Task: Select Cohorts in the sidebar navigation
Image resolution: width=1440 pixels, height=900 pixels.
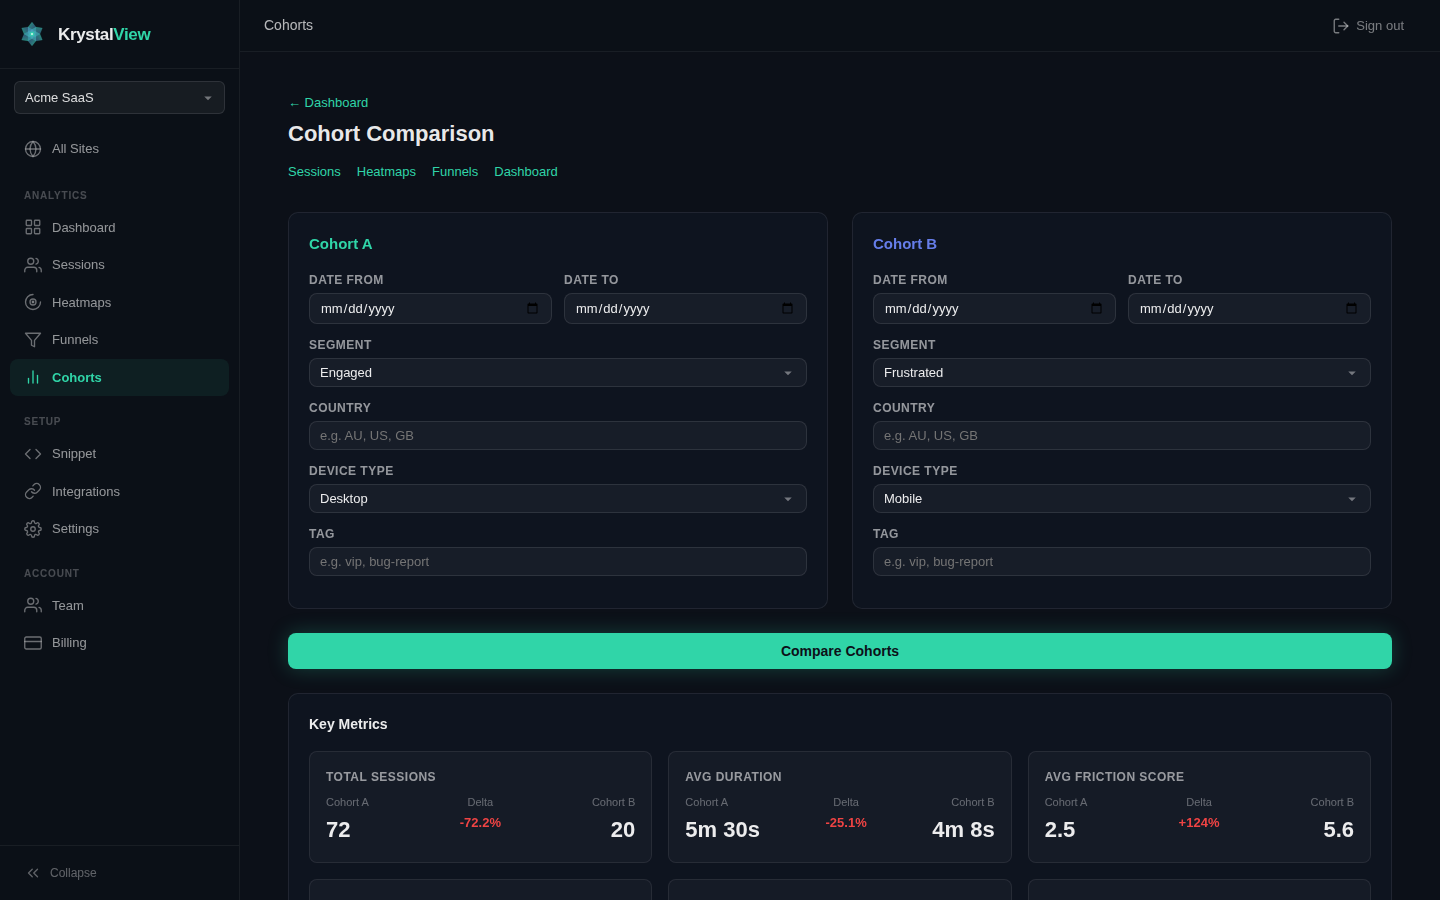Action: point(76,377)
